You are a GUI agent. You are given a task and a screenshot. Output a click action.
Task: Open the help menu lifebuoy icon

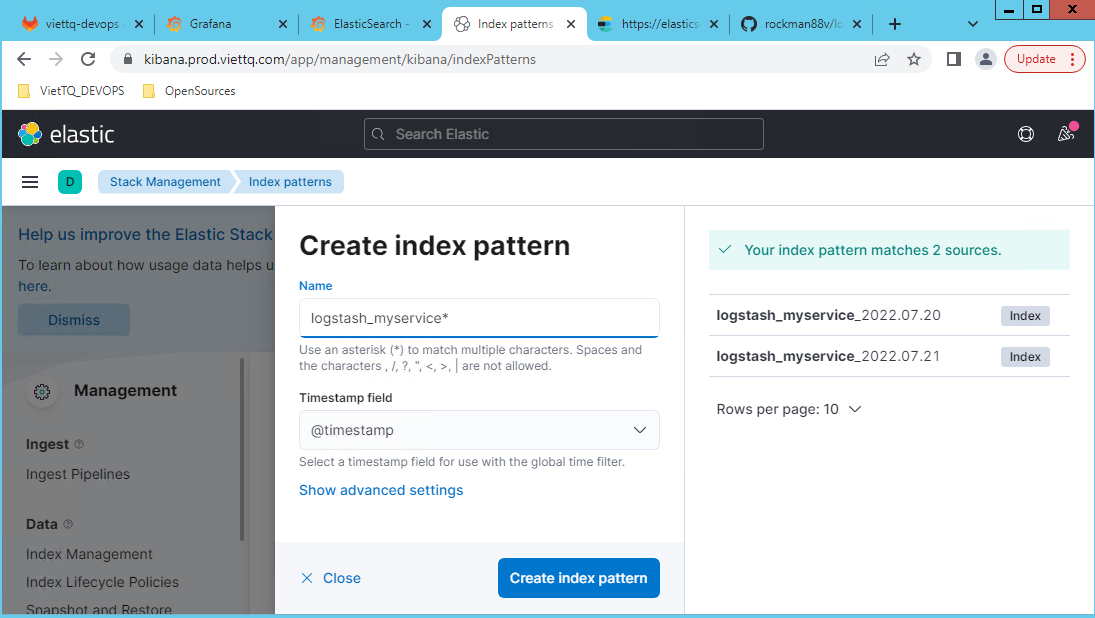1025,134
